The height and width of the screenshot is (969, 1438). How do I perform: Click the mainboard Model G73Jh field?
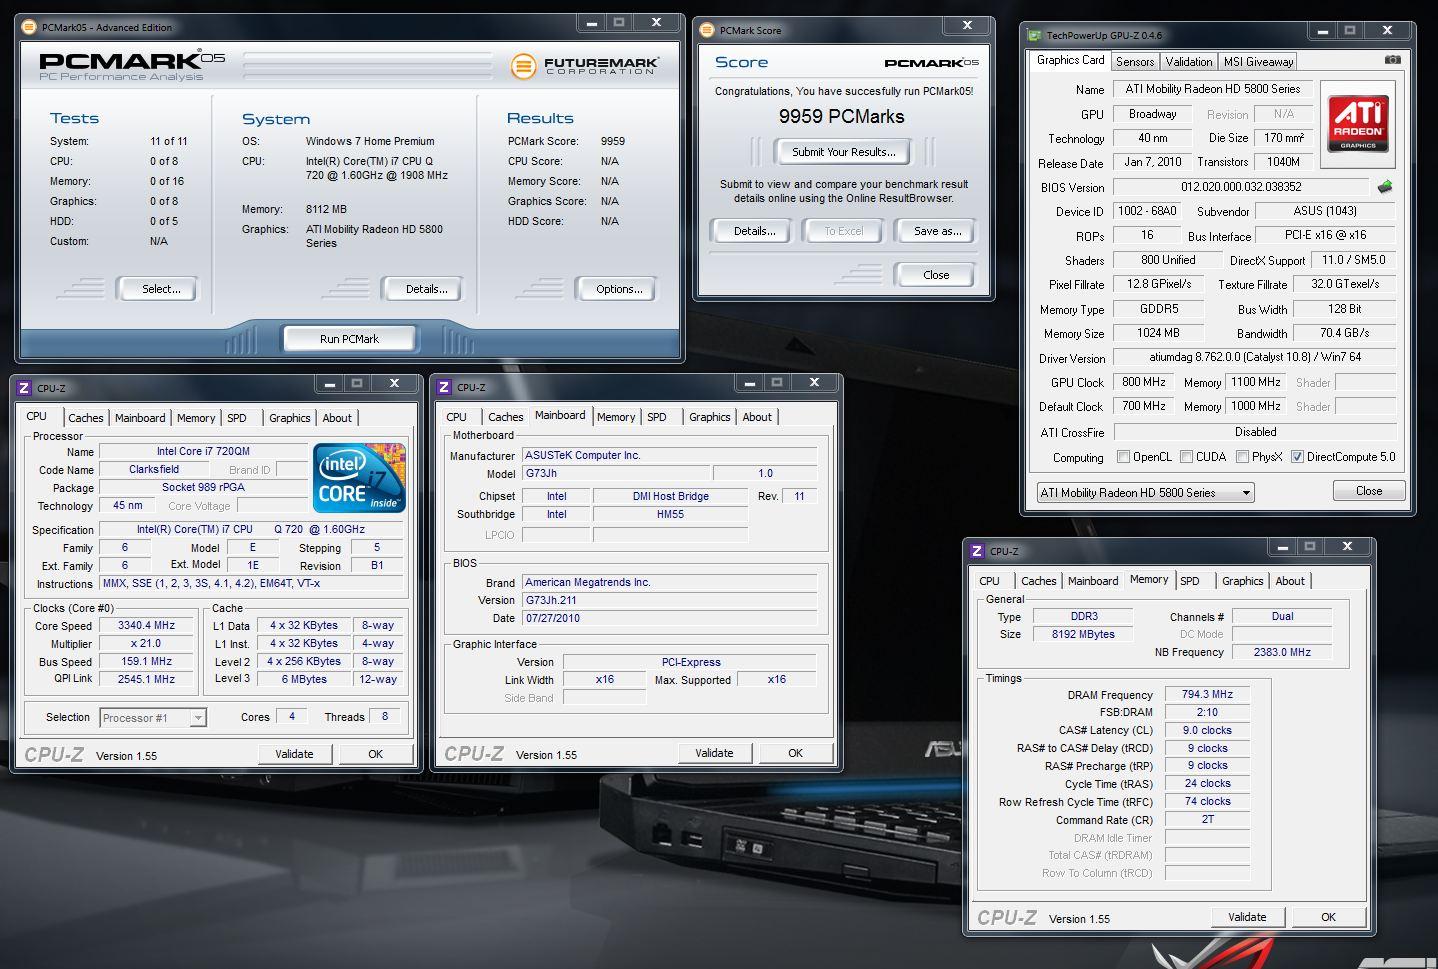tap(615, 473)
